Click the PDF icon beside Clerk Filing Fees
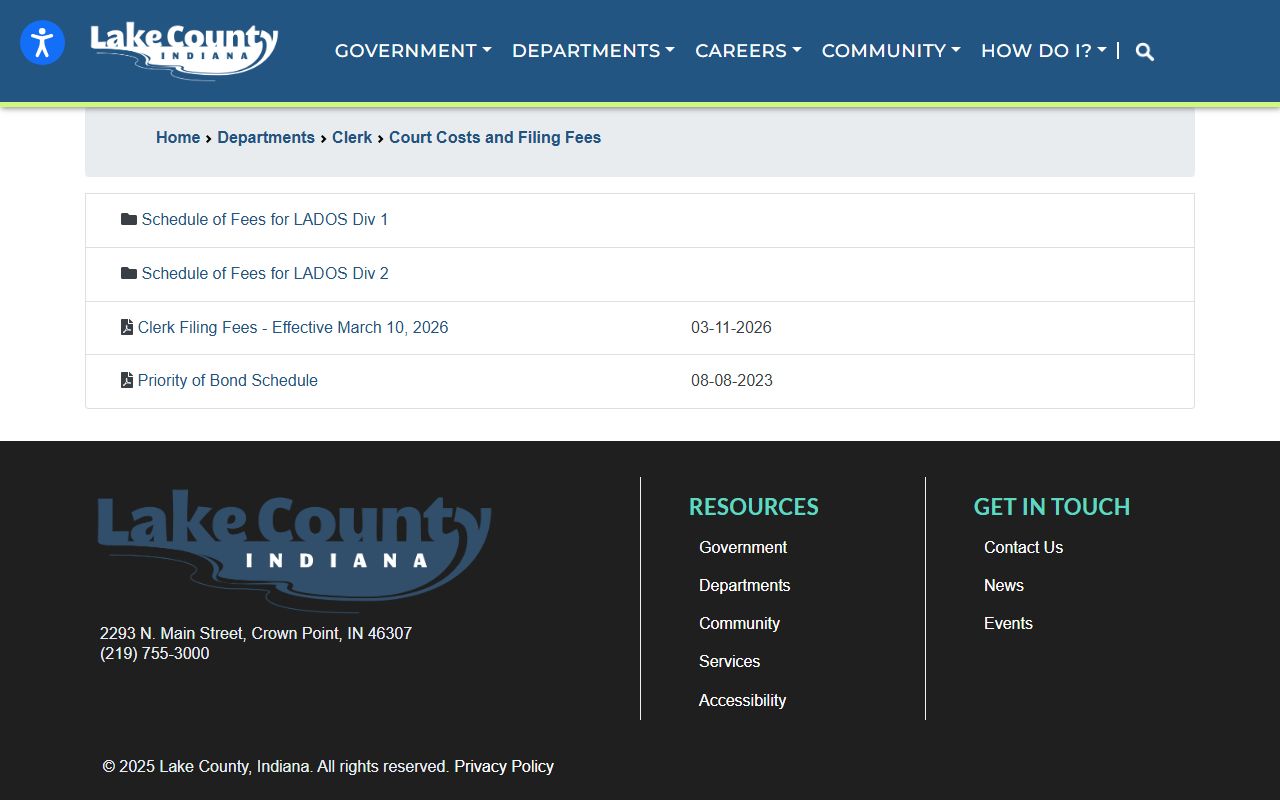Screen dimensions: 1280x800 click(x=127, y=327)
